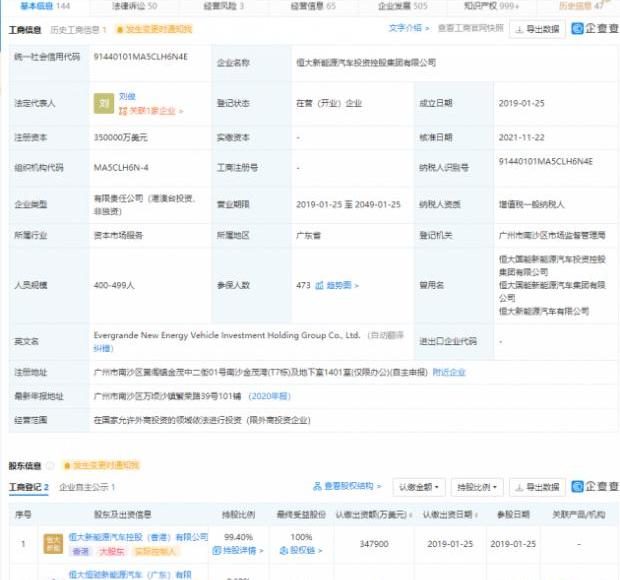Viewport: 620px width, 580px height.
Task: Click the icon before 持股详情
Action: (x=217, y=550)
